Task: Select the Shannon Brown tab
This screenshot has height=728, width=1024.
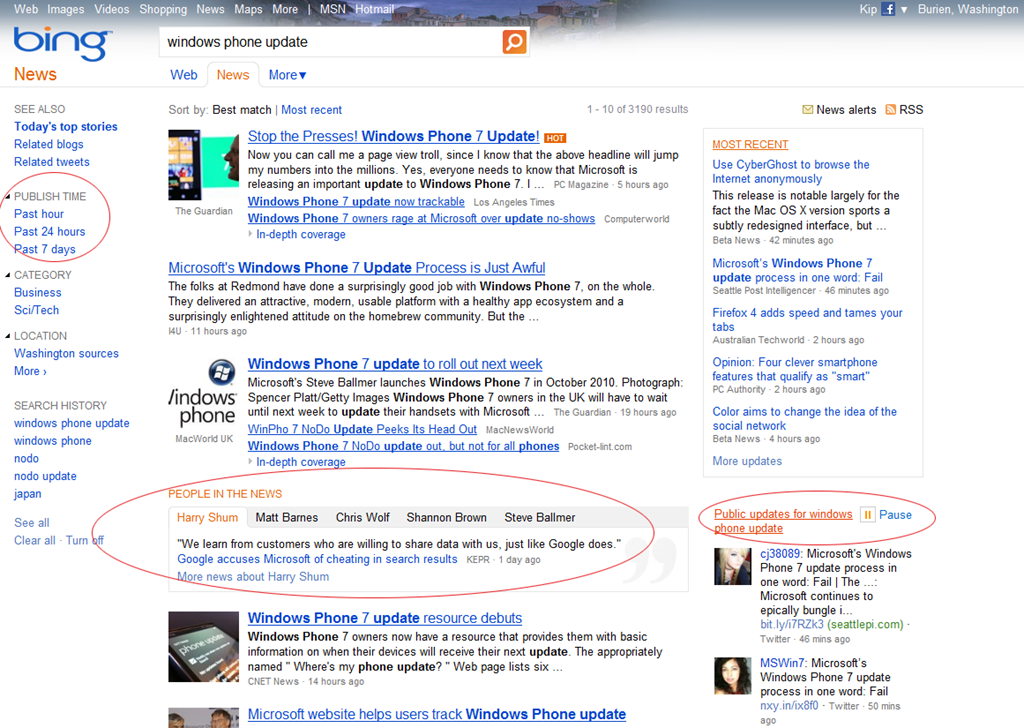Action: click(x=447, y=517)
